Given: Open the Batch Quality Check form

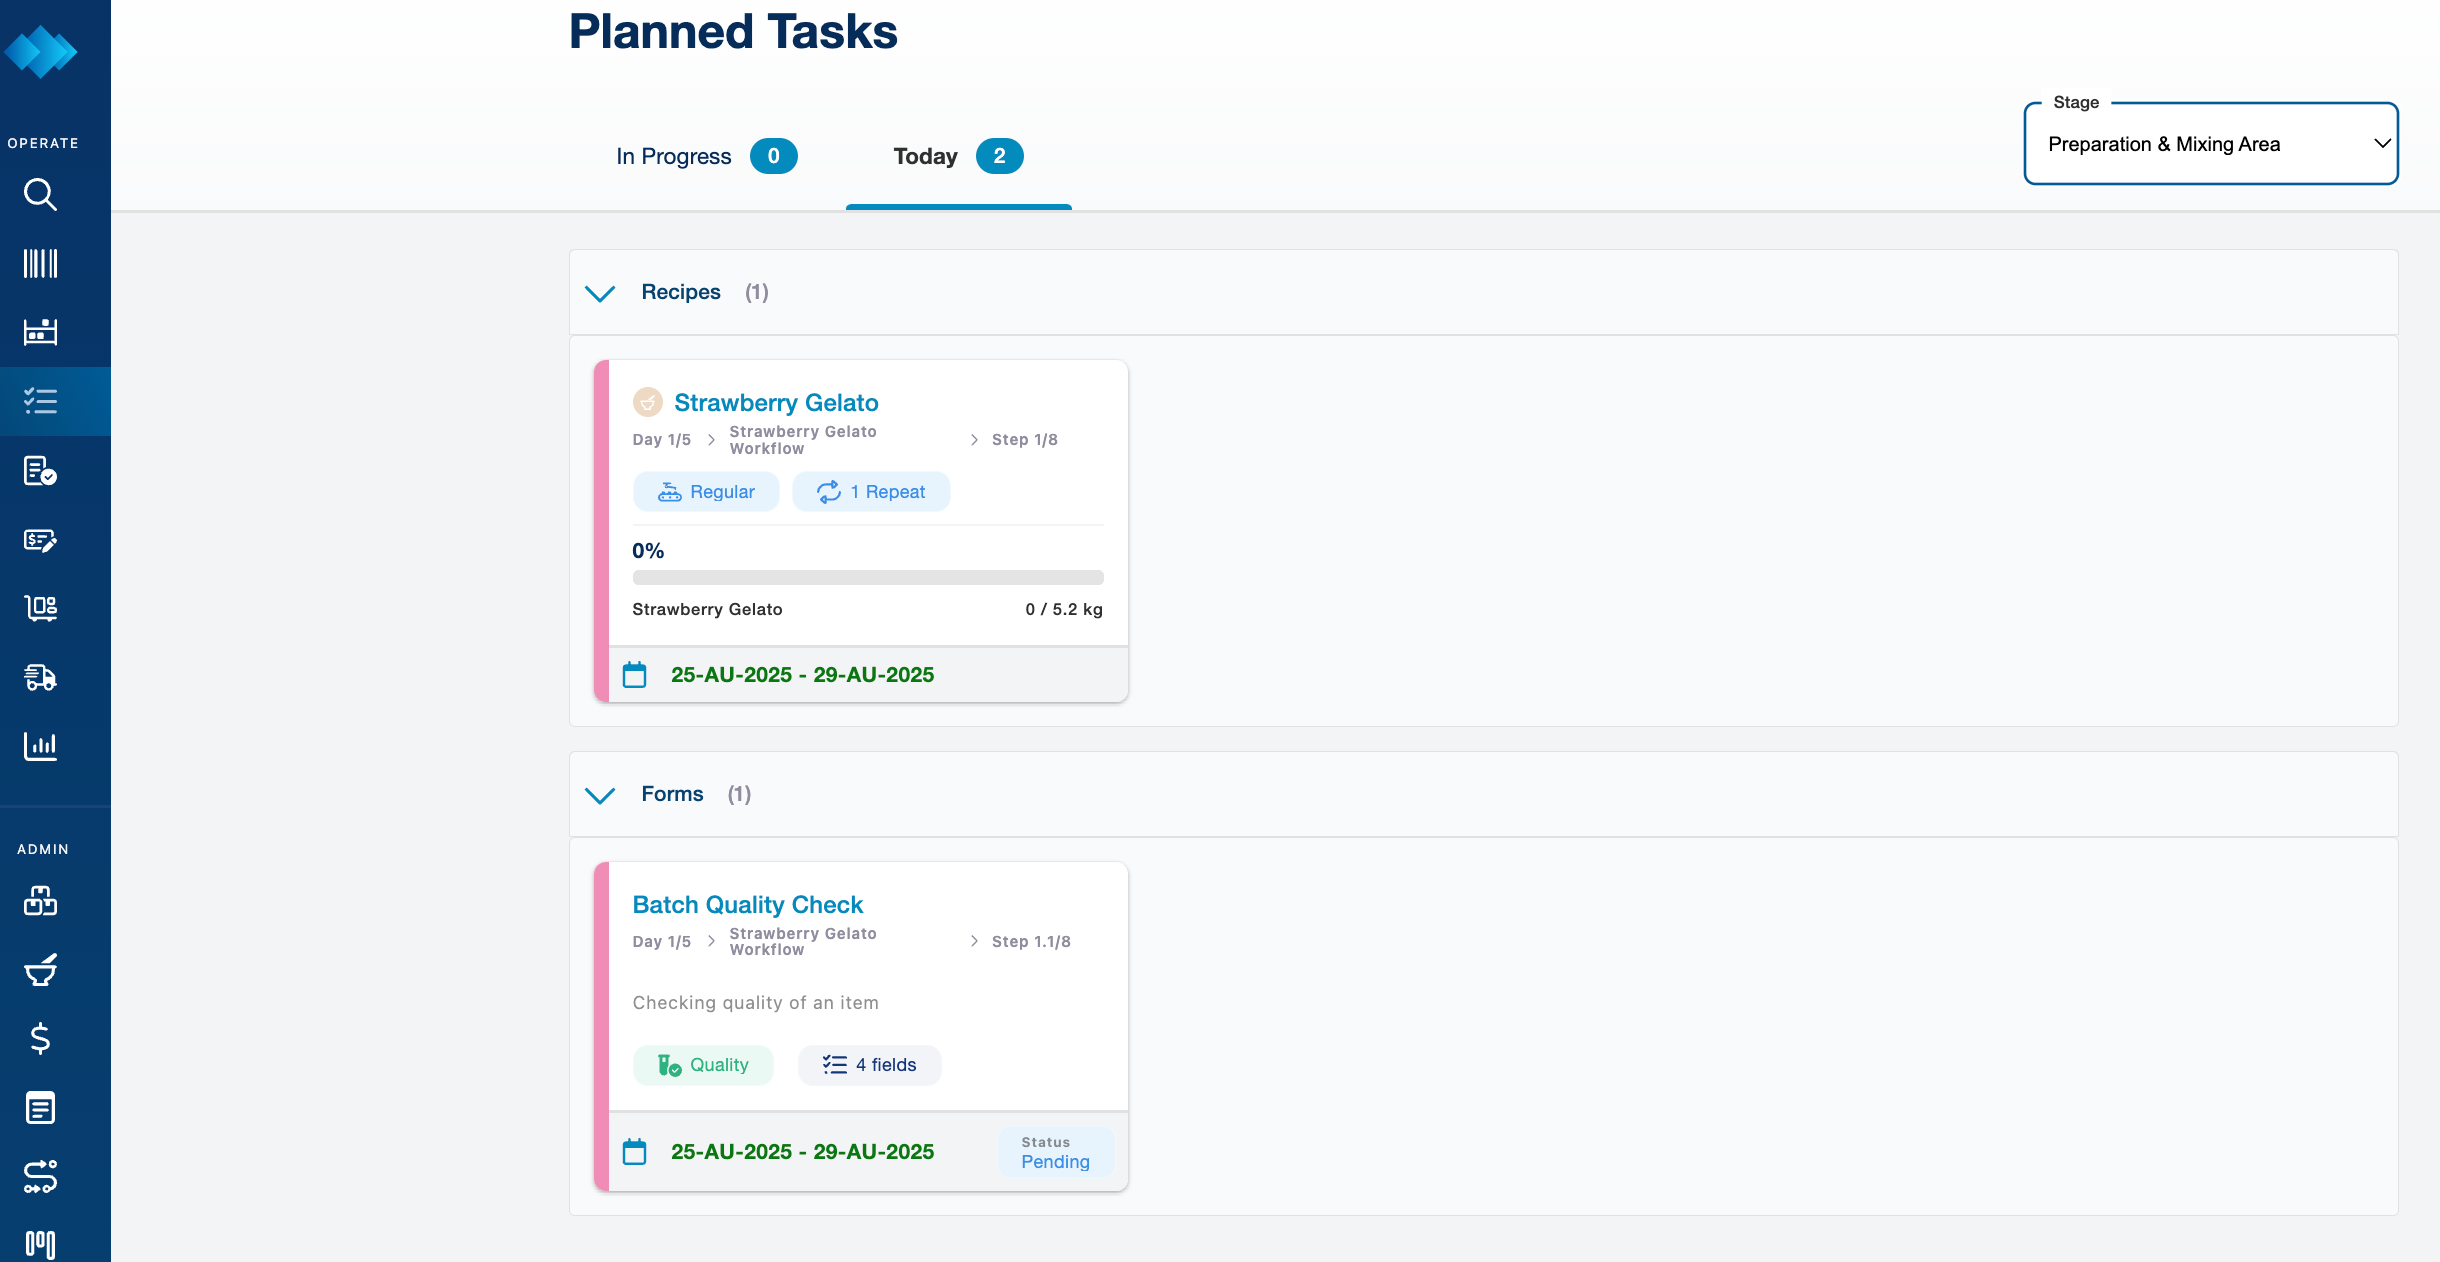Looking at the screenshot, I should pyautogui.click(x=747, y=905).
